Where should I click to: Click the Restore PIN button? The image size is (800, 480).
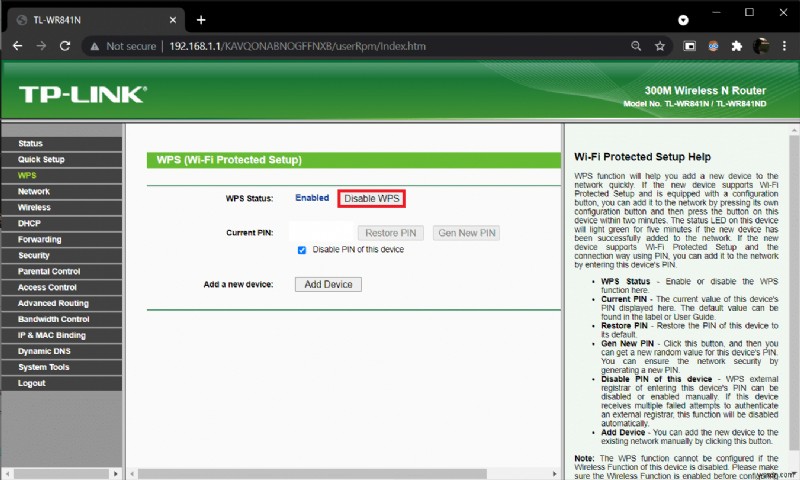390,233
